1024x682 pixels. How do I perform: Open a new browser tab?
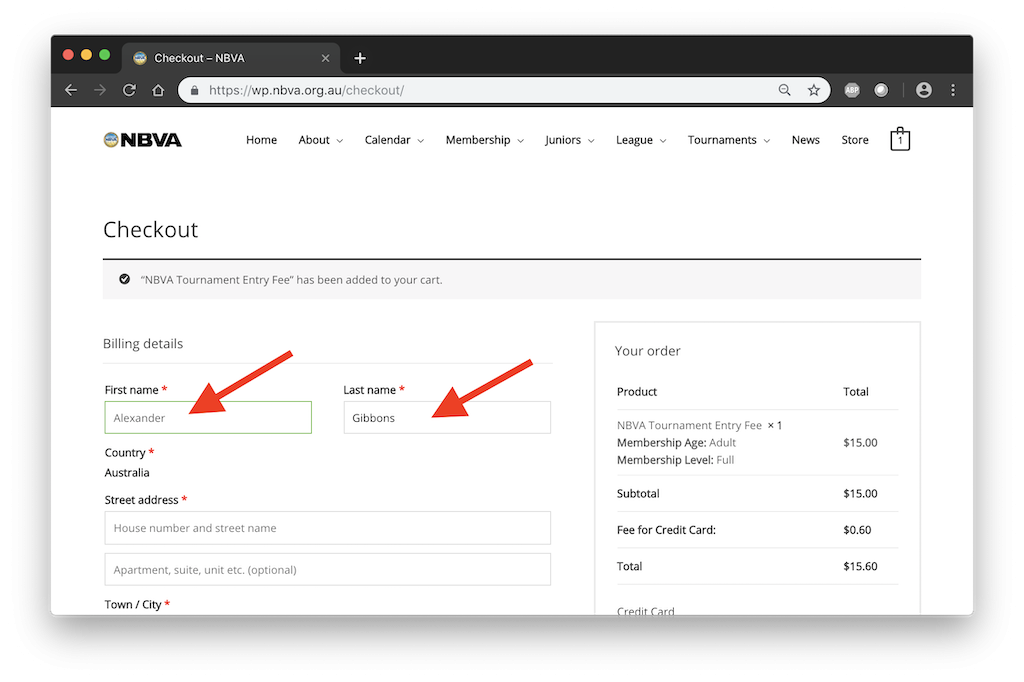[x=360, y=58]
